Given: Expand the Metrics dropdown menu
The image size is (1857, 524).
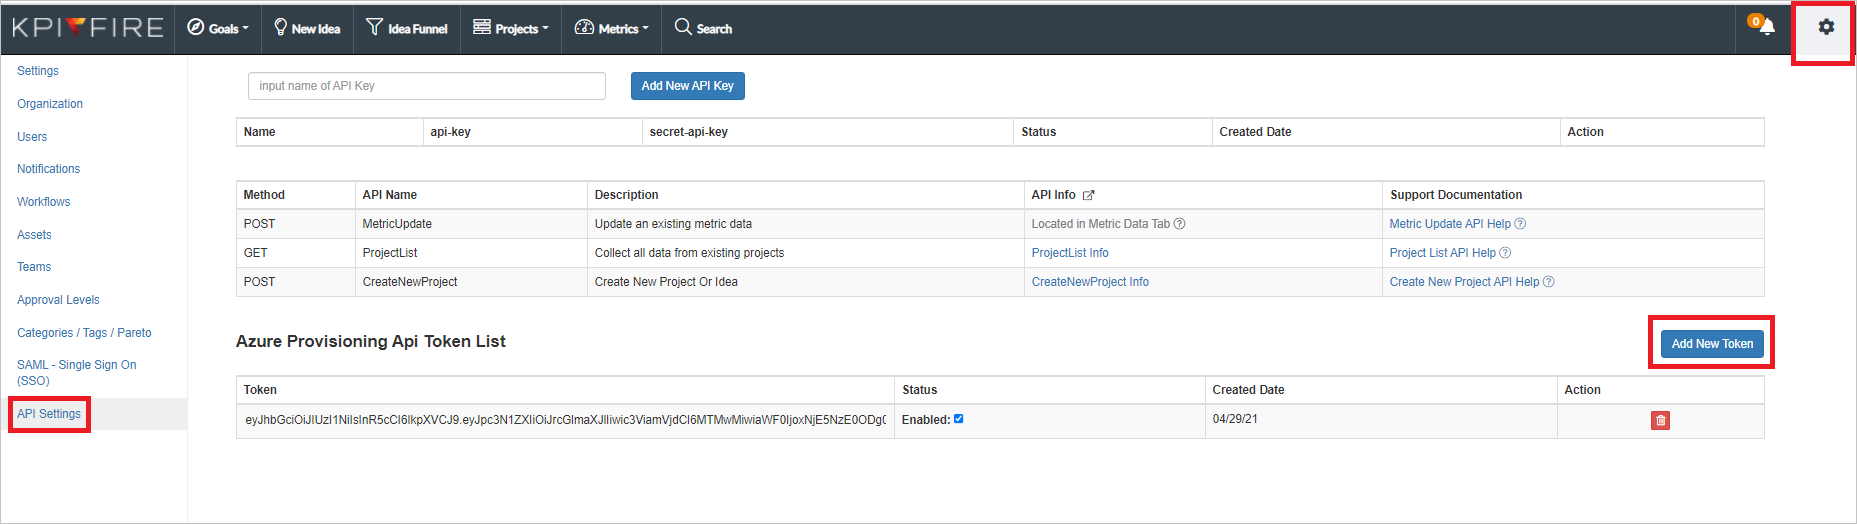Looking at the screenshot, I should 612,28.
